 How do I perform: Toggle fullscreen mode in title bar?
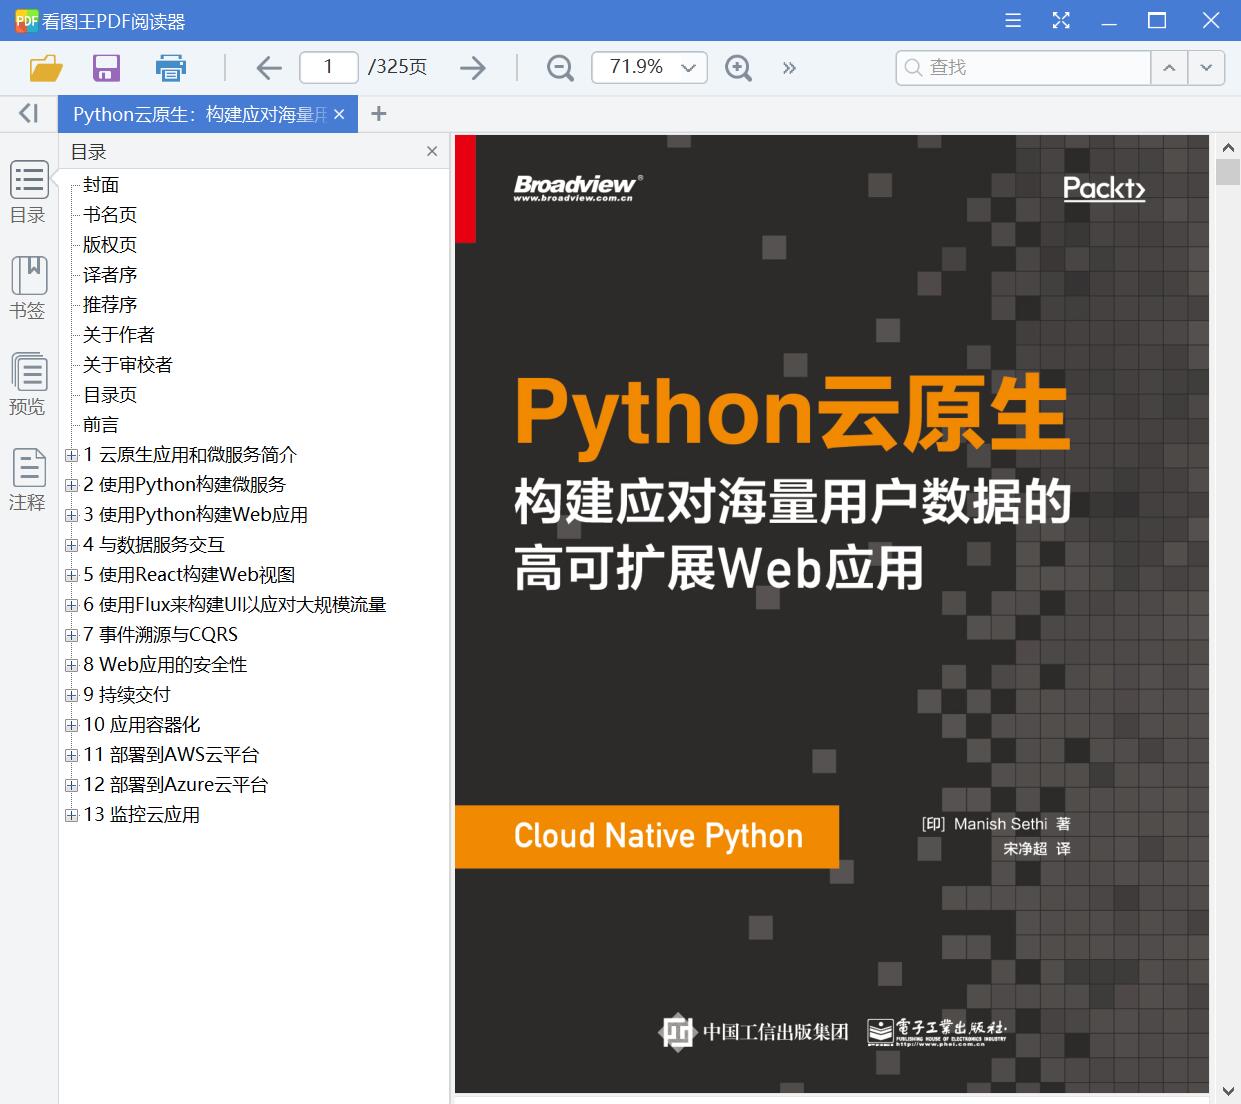coord(1061,20)
